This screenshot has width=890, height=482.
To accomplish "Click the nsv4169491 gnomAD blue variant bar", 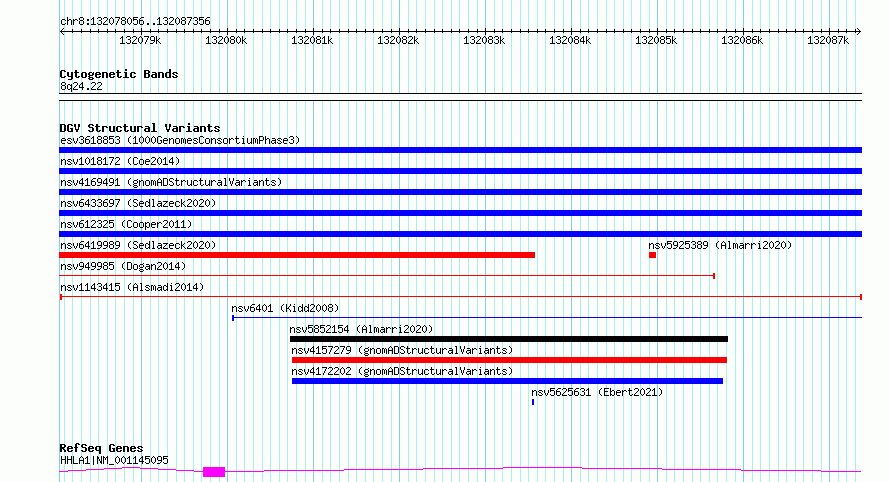I will click(460, 192).
